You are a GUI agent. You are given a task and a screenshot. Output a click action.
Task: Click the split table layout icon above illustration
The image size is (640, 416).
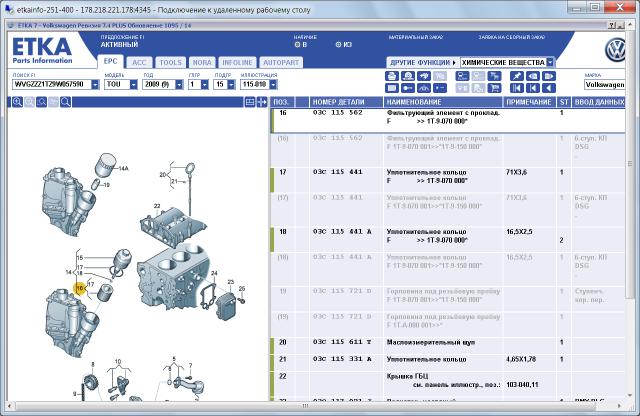250,102
